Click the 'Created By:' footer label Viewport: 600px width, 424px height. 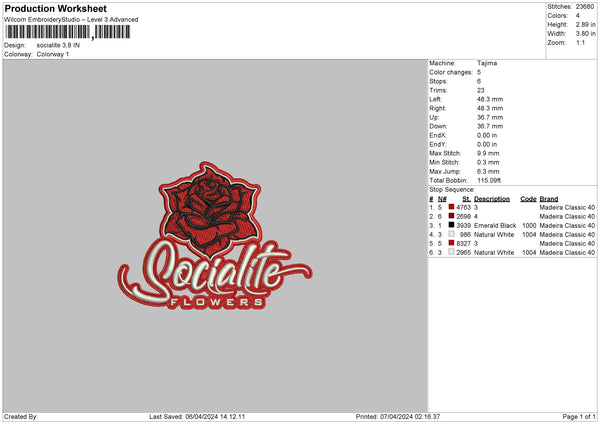point(21,416)
